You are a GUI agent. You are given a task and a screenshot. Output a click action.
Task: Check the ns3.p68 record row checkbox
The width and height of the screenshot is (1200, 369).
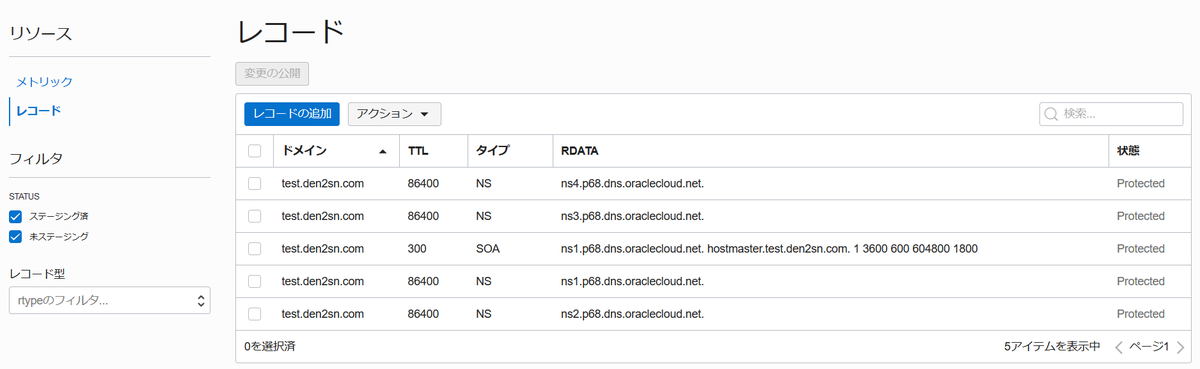click(x=254, y=216)
